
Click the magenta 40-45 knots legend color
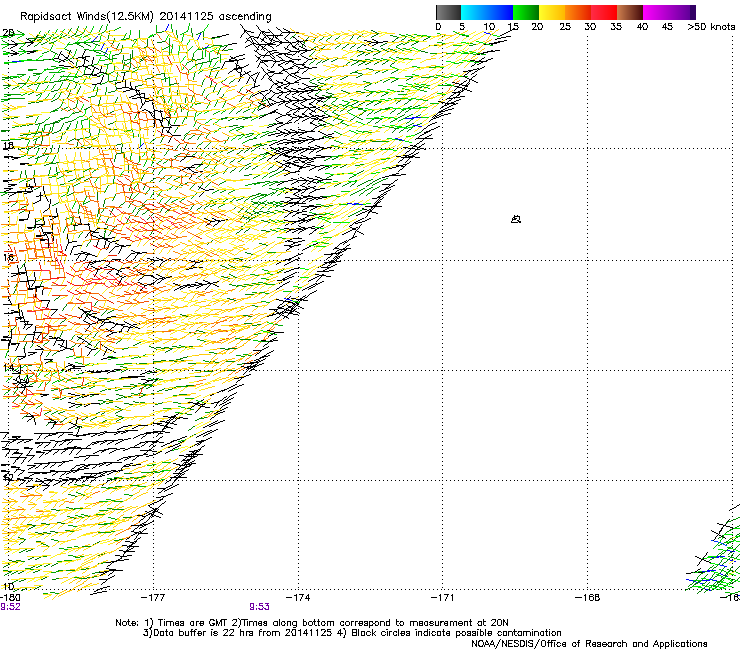(656, 12)
